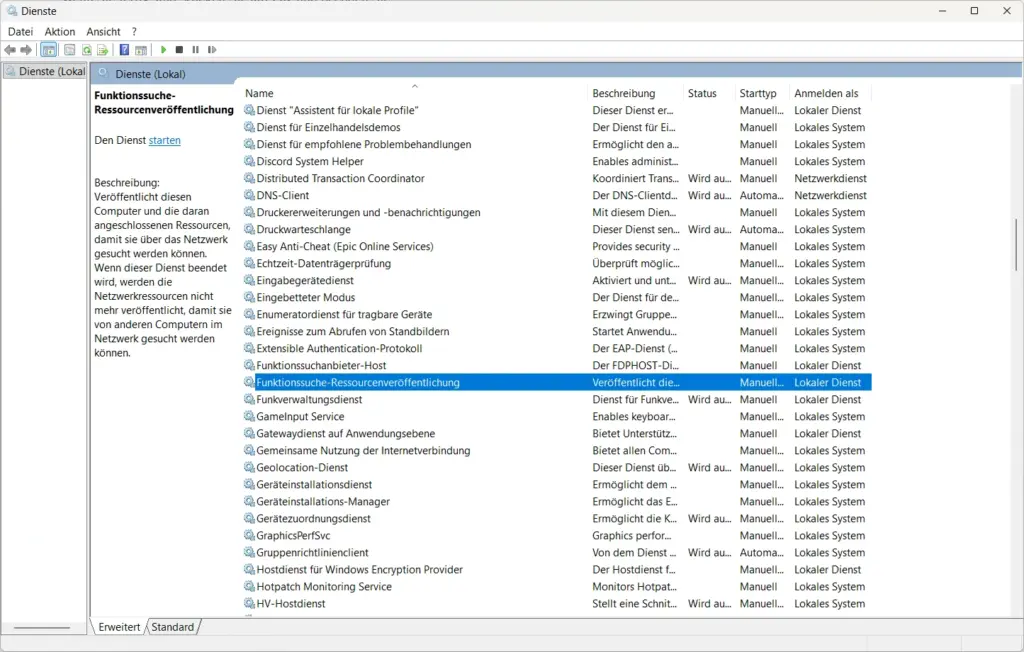Sort by the Name column header
The height and width of the screenshot is (652, 1024).
415,93
